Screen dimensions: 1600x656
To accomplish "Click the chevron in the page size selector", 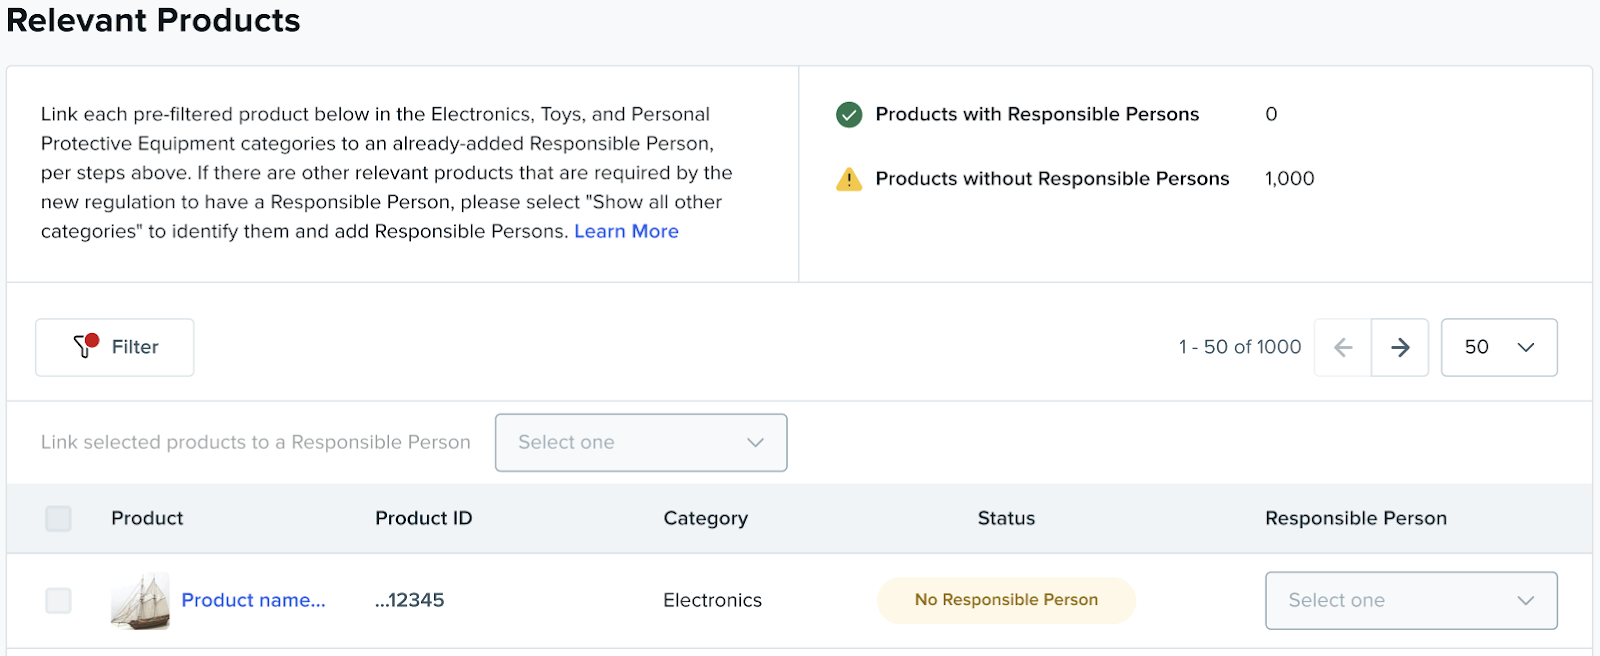I will tap(1526, 347).
